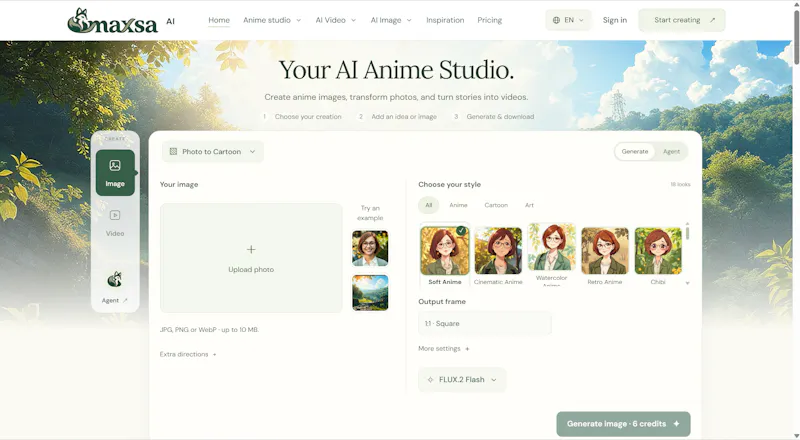Click the Maxsa fox logo
The width and height of the screenshot is (800, 440).
click(112, 20)
